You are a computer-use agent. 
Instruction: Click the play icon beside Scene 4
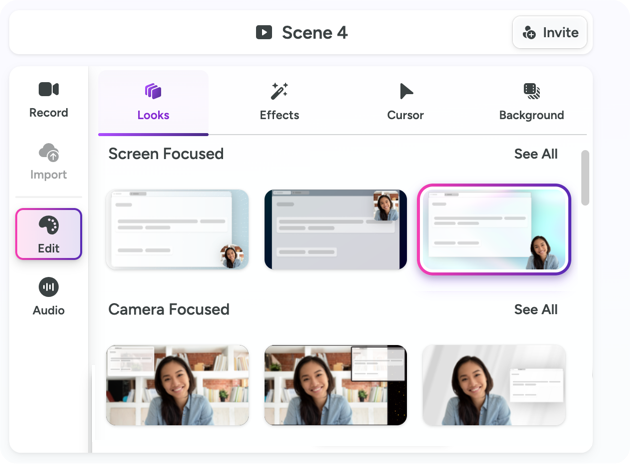pos(264,33)
